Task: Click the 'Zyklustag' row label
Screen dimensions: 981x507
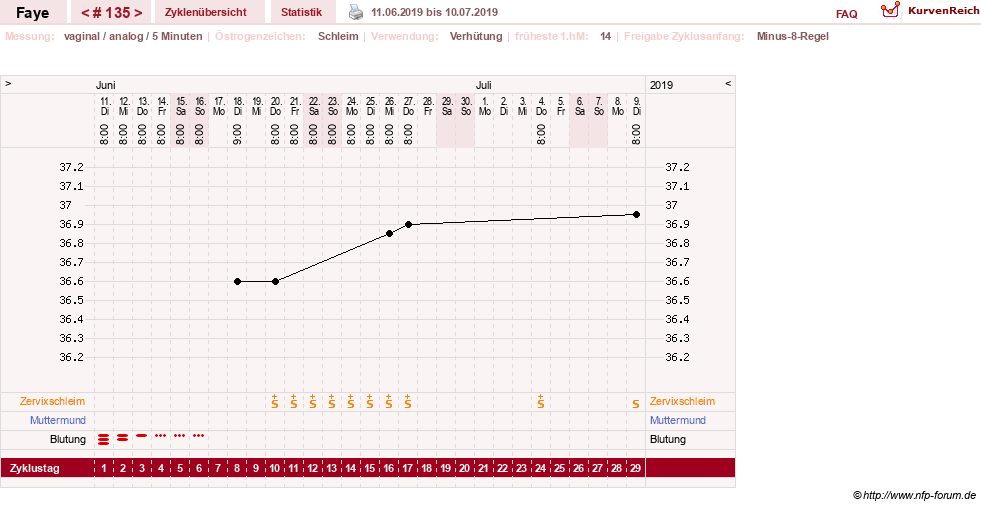Action: click(x=35, y=468)
